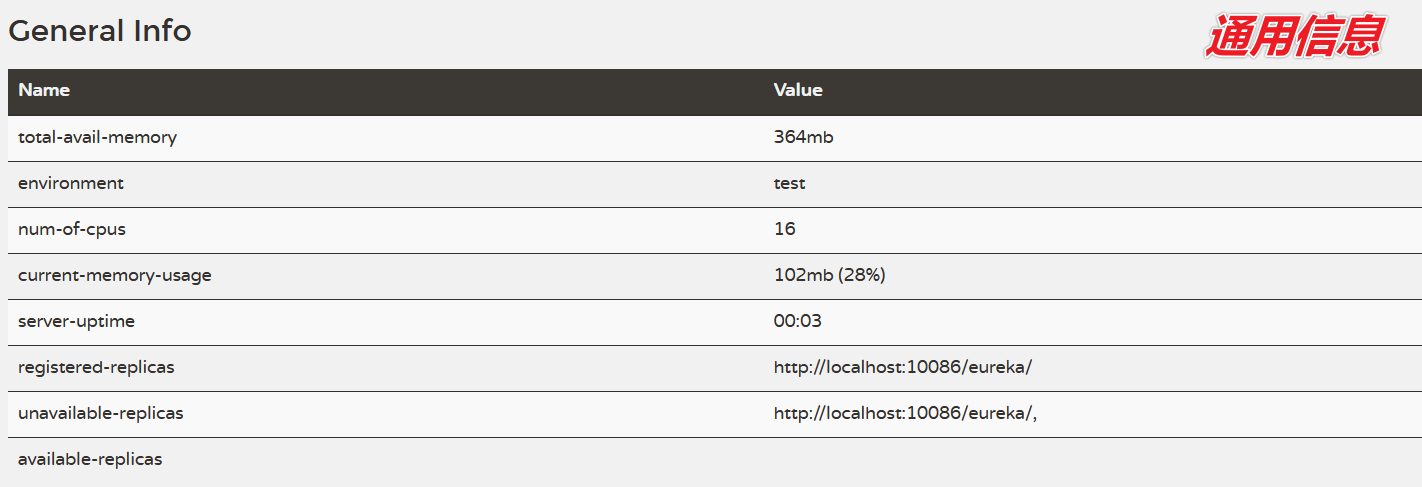
Task: Open the unavailable-replicas eureka URL
Action: [x=905, y=413]
